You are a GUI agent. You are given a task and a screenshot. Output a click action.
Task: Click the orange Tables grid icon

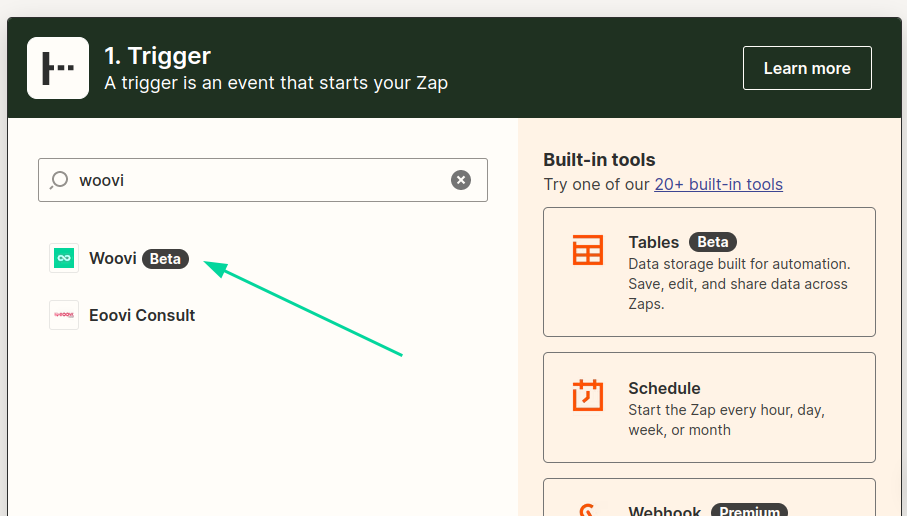coord(588,250)
